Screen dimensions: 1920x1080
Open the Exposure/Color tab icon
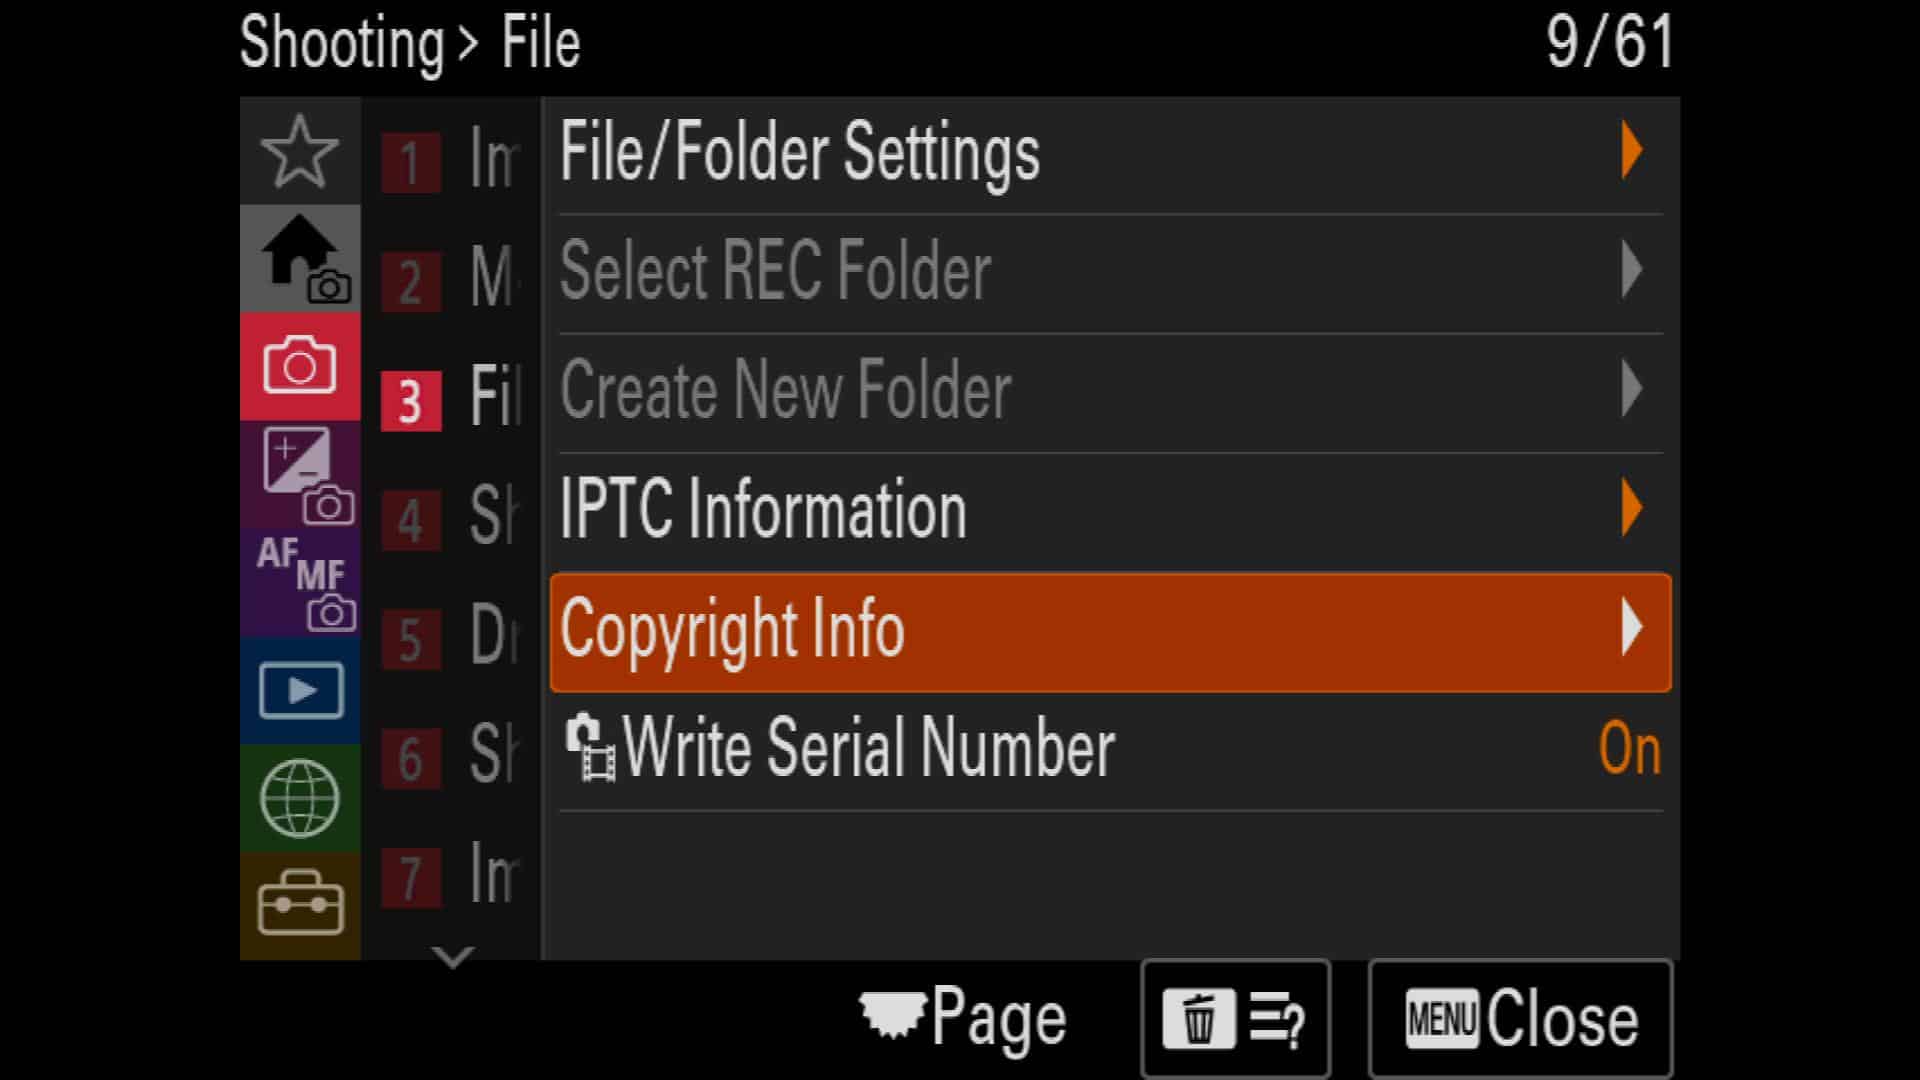click(300, 474)
